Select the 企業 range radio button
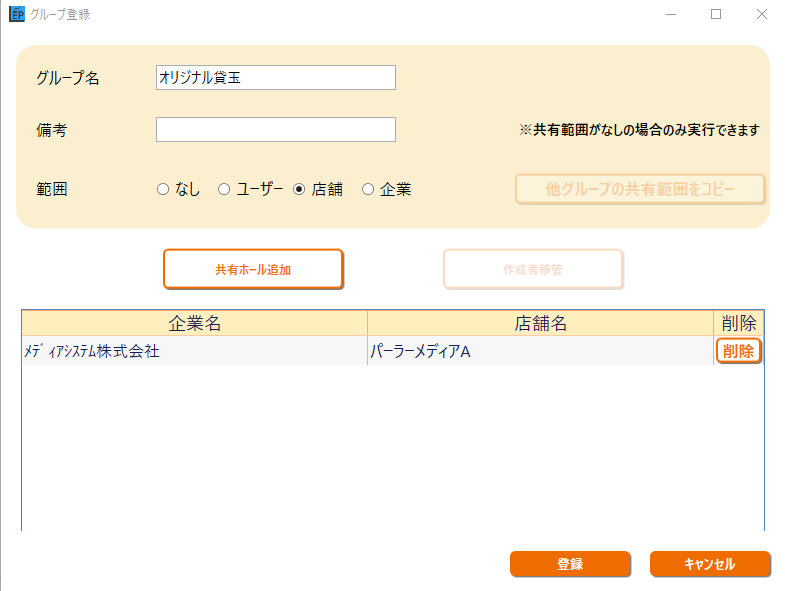The width and height of the screenshot is (785, 591). [368, 189]
